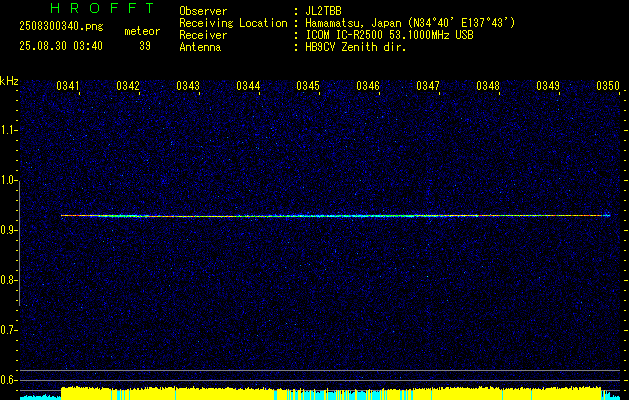The image size is (629, 400).
Task: Click the 0341 time marker
Action: 68,85
